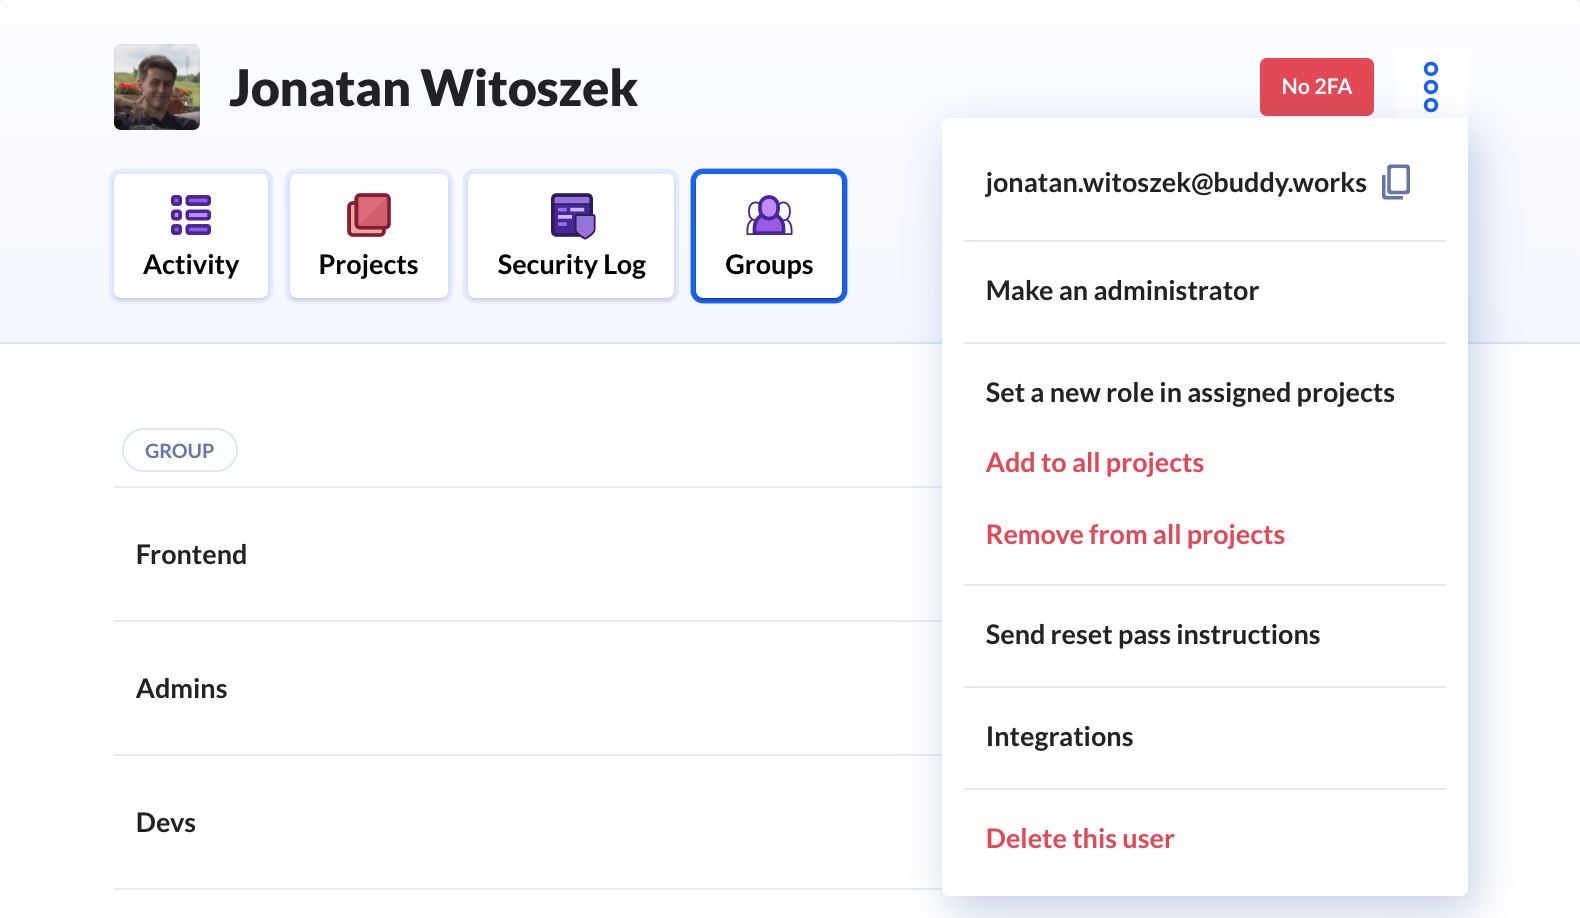The image size is (1580, 918).
Task: Switch to the Activity tab
Action: pyautogui.click(x=191, y=236)
